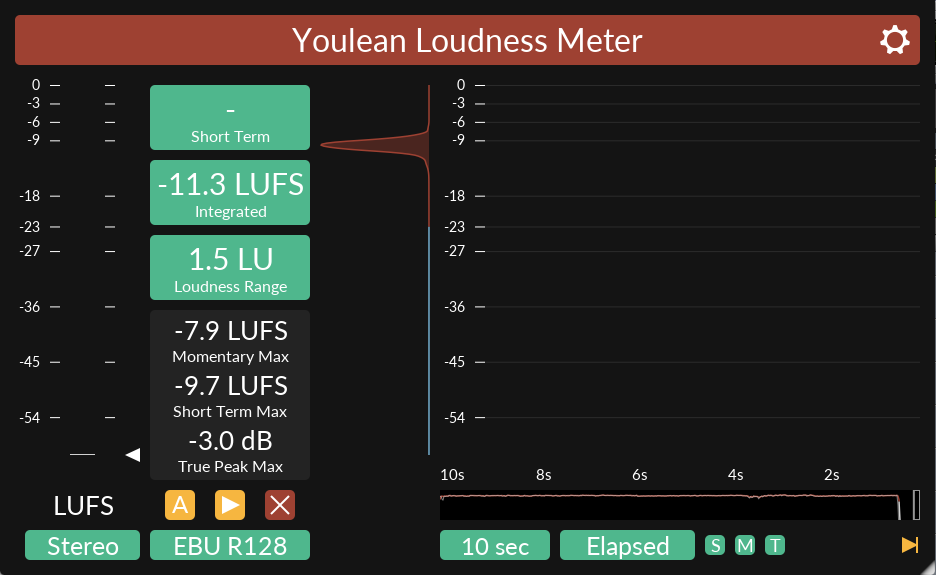Jump to latest with the skip-to-end arrow
The image size is (936, 575).
(x=910, y=545)
